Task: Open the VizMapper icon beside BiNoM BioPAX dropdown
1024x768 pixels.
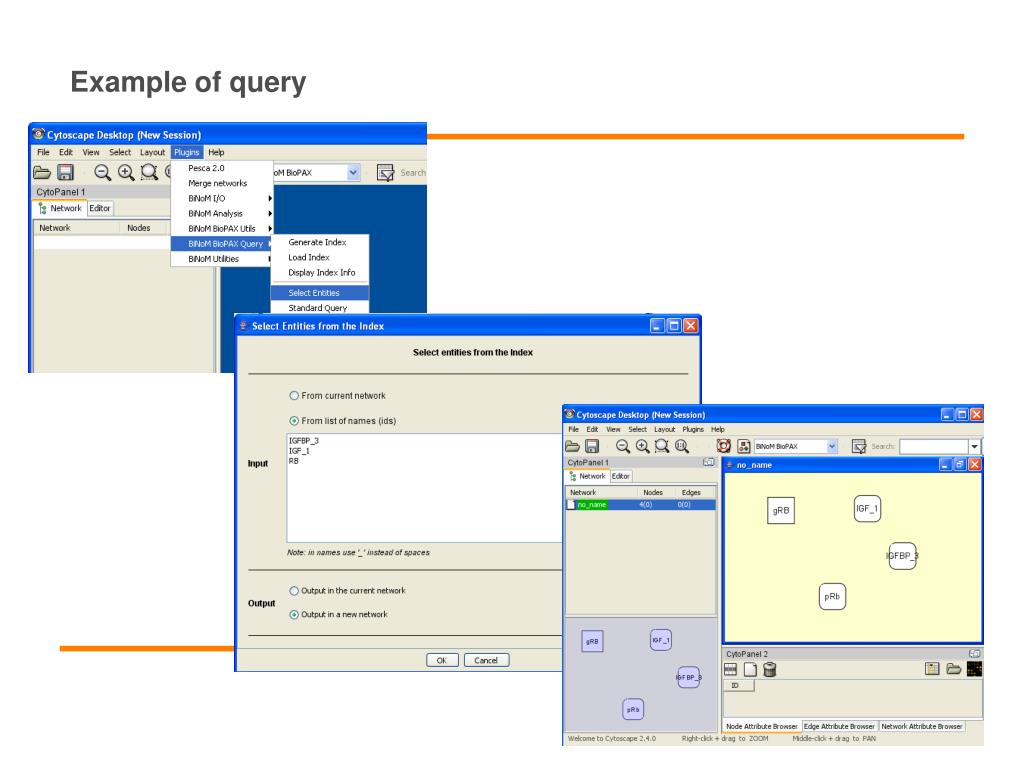Action: click(x=743, y=446)
